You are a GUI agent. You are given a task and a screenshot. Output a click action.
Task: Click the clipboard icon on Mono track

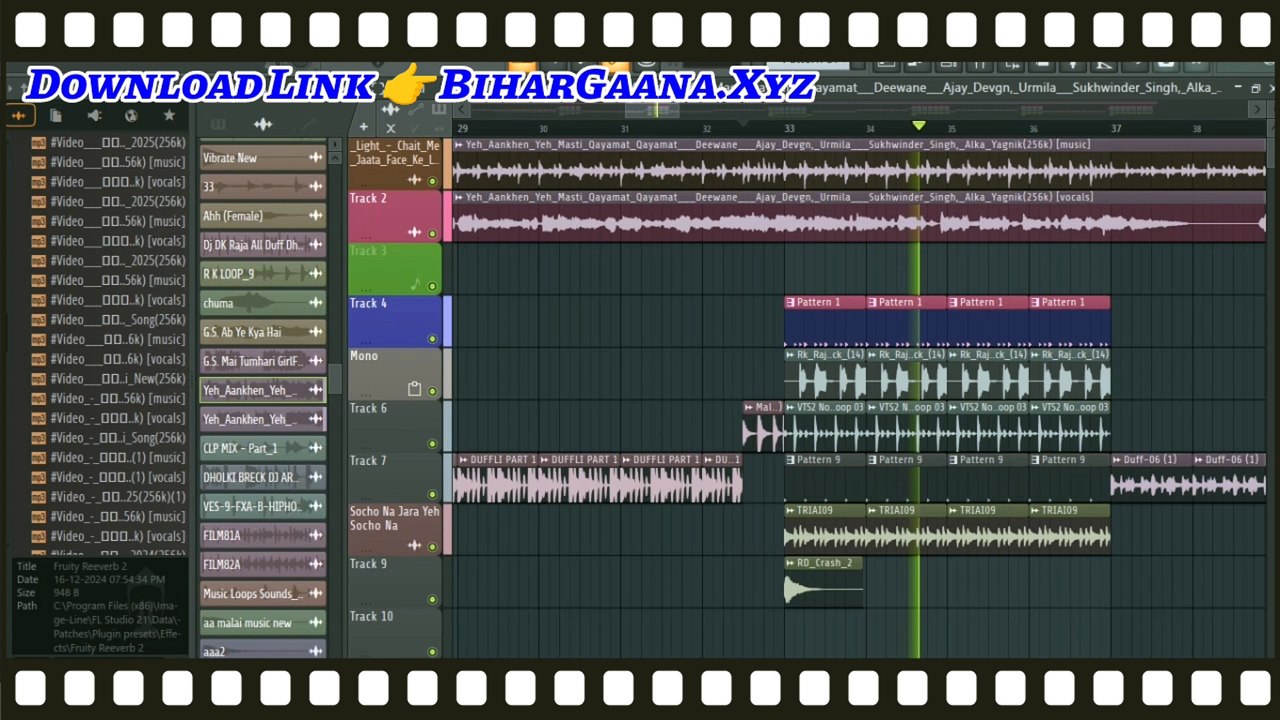(x=414, y=389)
